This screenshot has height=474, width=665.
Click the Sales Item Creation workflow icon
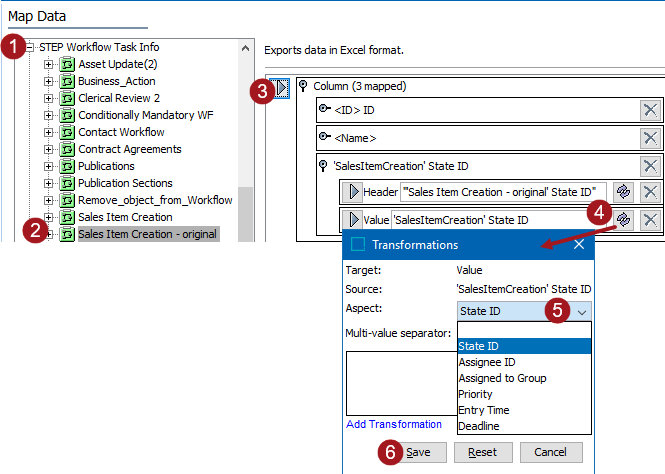click(67, 217)
